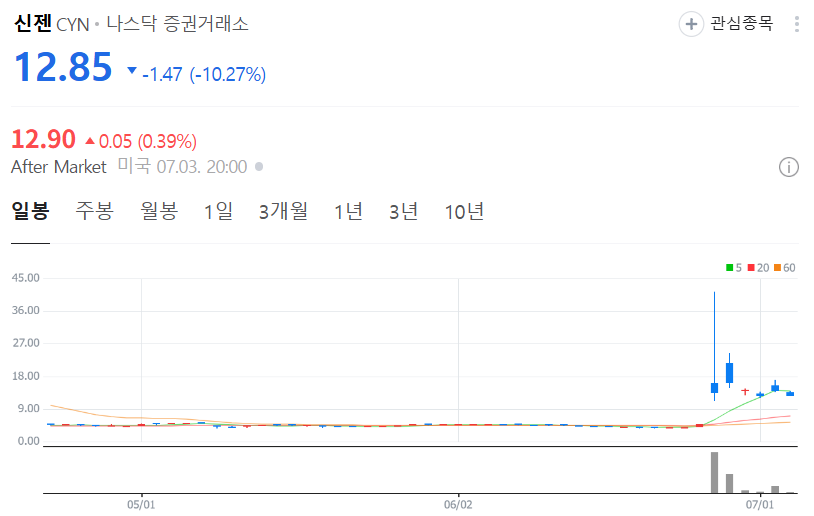Click the red 20-day moving average legend
This screenshot has height=516, width=814.
pos(758,268)
